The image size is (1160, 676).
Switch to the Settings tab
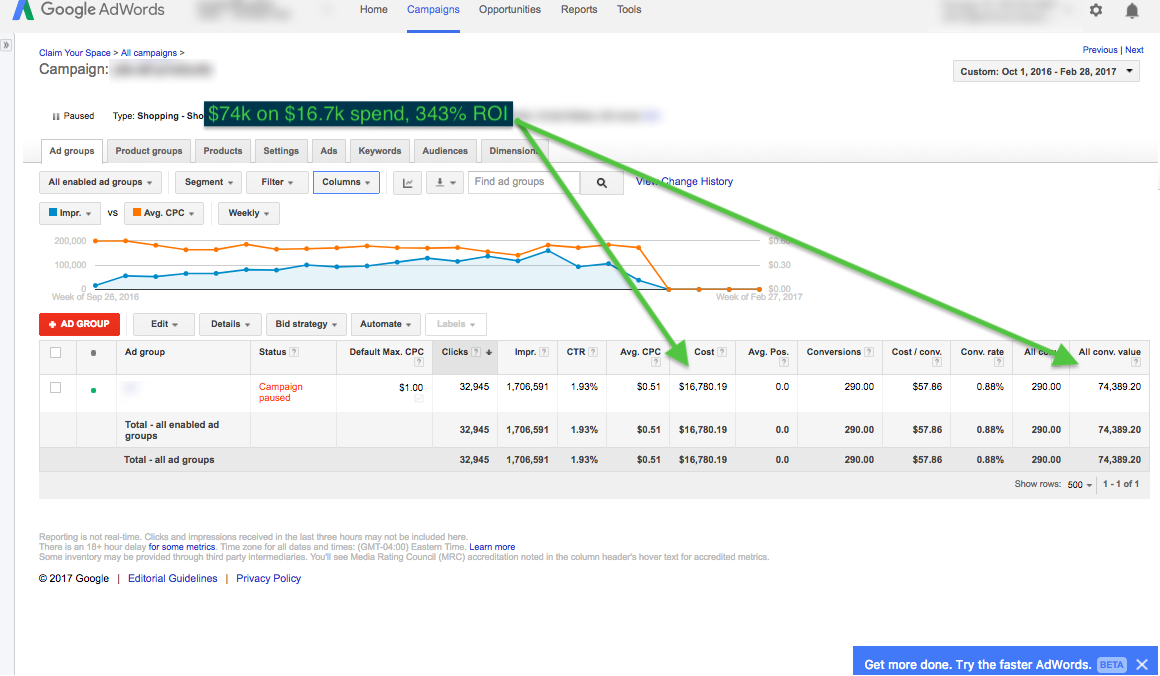281,151
